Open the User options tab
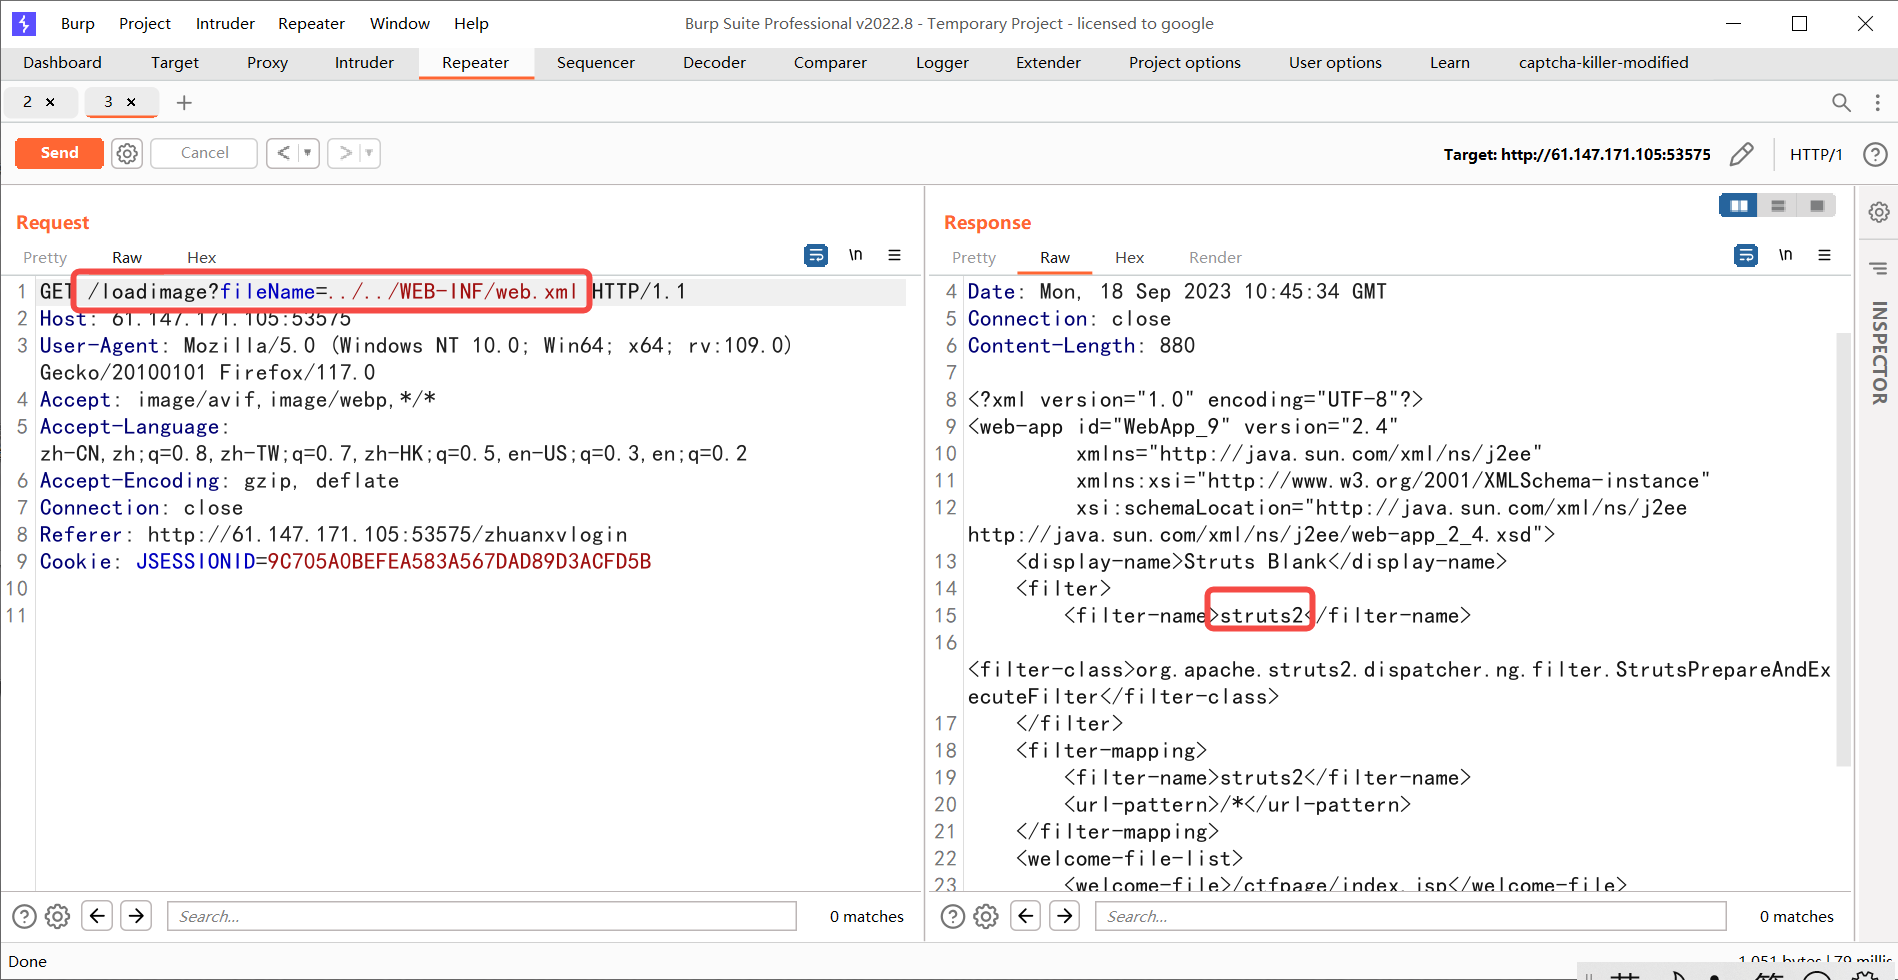This screenshot has width=1898, height=980. (1335, 62)
